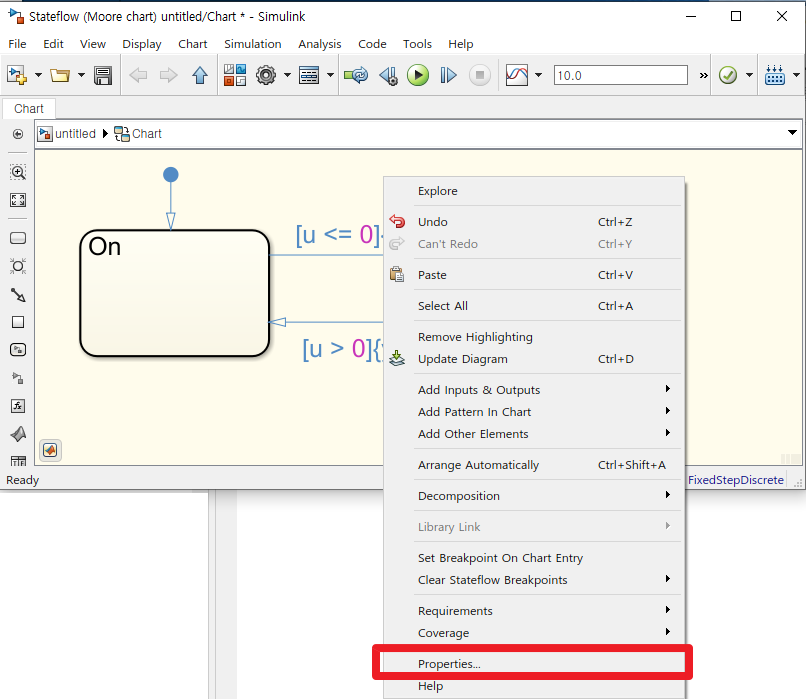Image resolution: width=806 pixels, height=699 pixels.
Task: Select the State tool in palette
Action: tap(18, 238)
